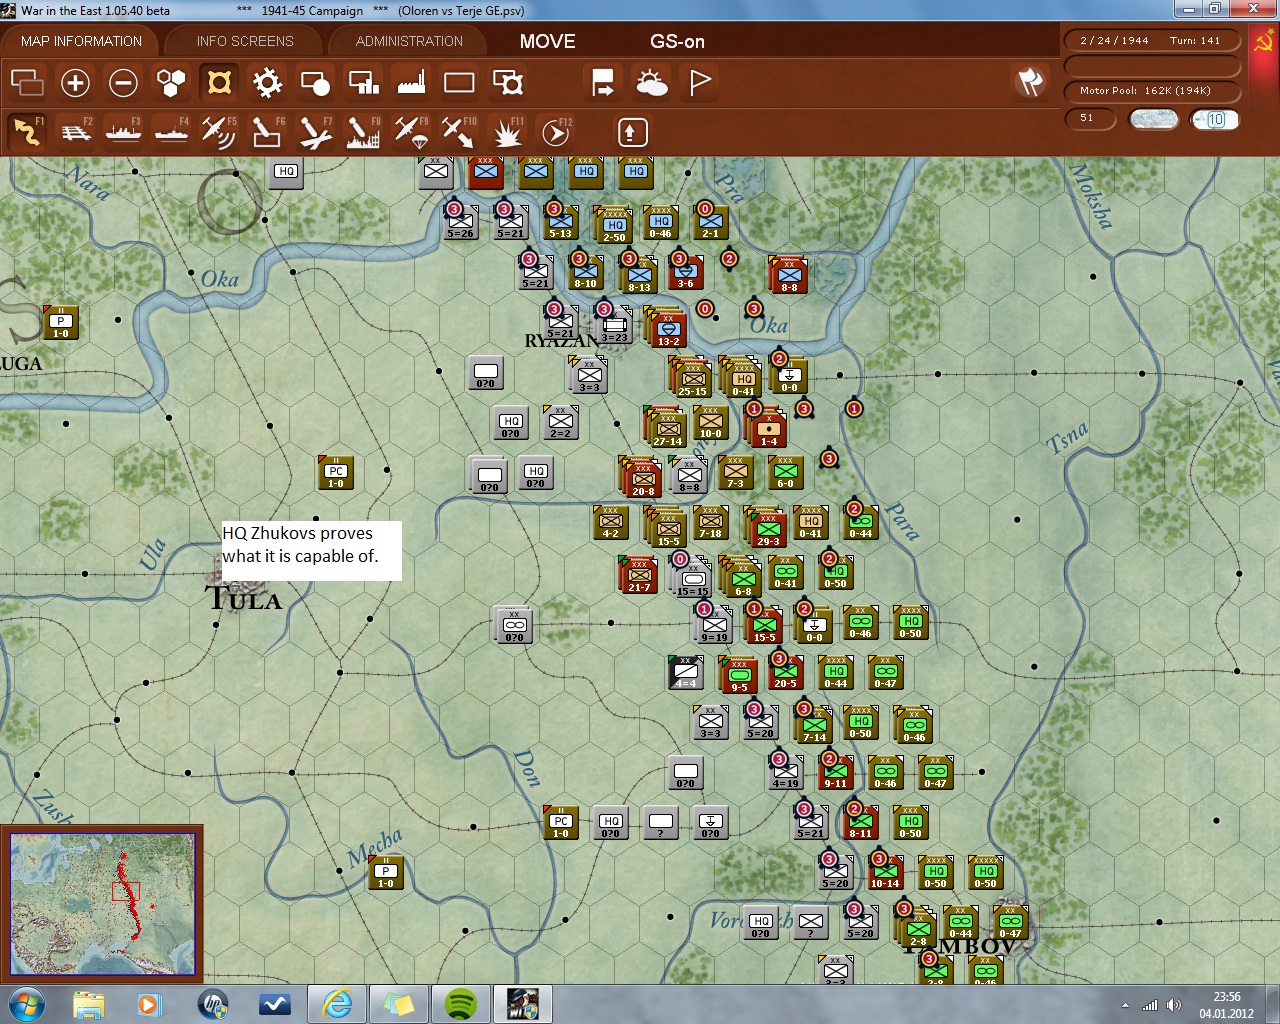Viewport: 1280px width, 1024px height.
Task: Open the weather sun-and-cloud icon
Action: [x=652, y=82]
